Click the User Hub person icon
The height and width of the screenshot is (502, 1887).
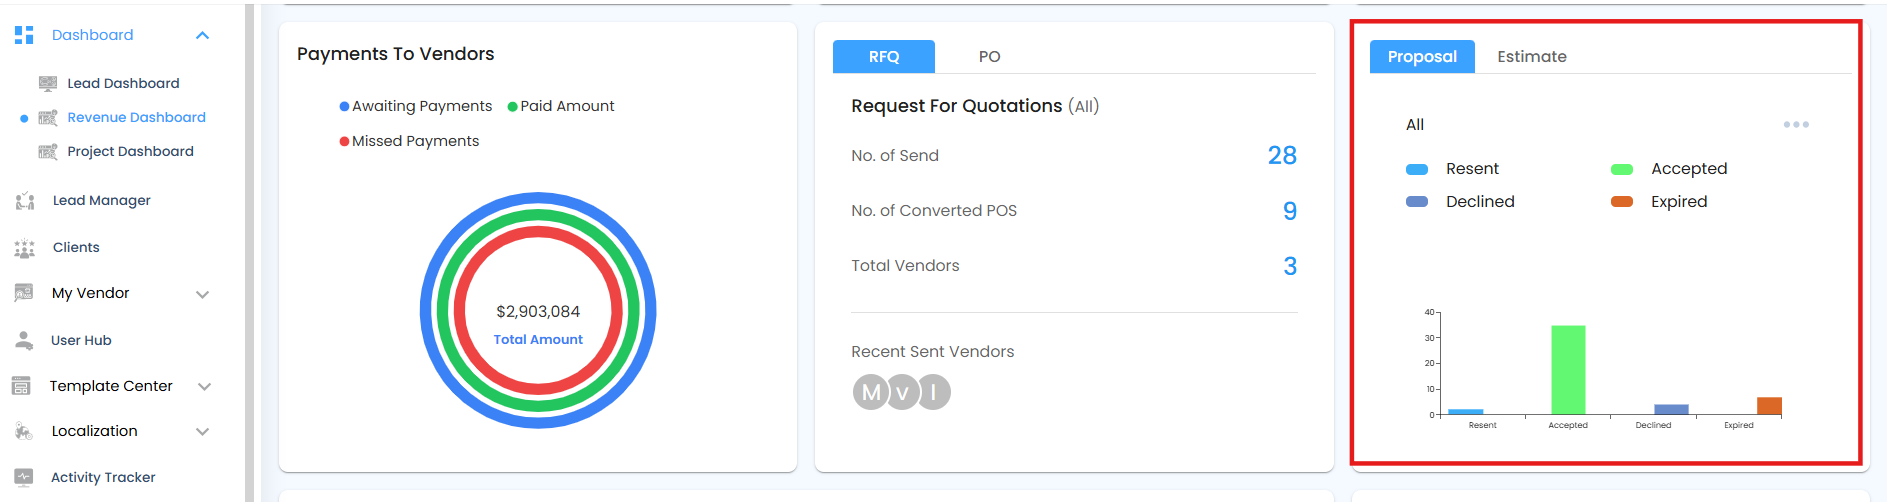(24, 340)
